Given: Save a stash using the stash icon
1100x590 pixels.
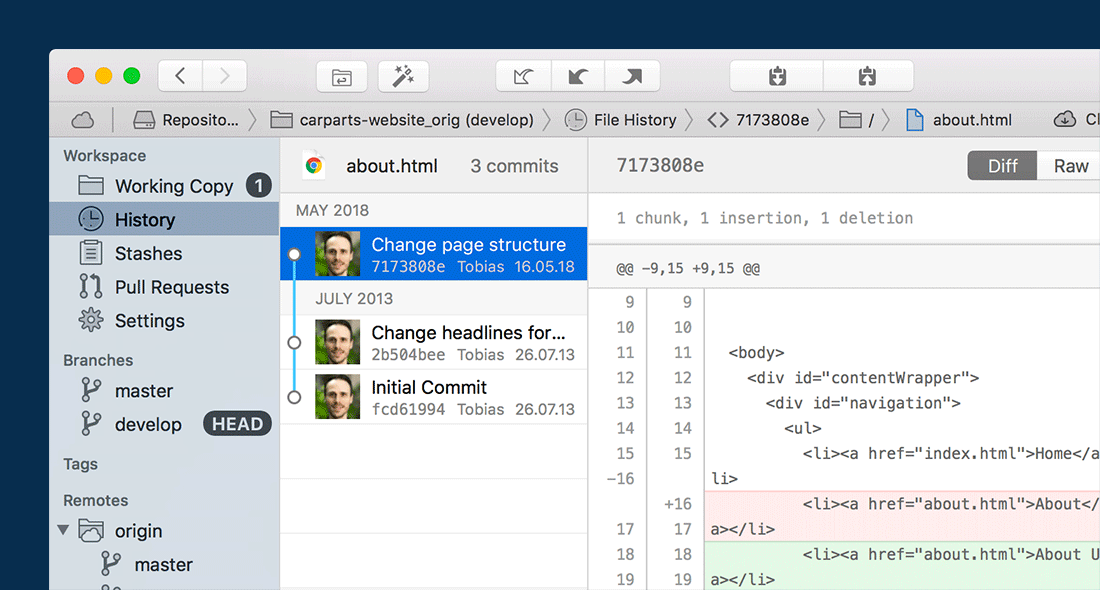Looking at the screenshot, I should coord(775,76).
